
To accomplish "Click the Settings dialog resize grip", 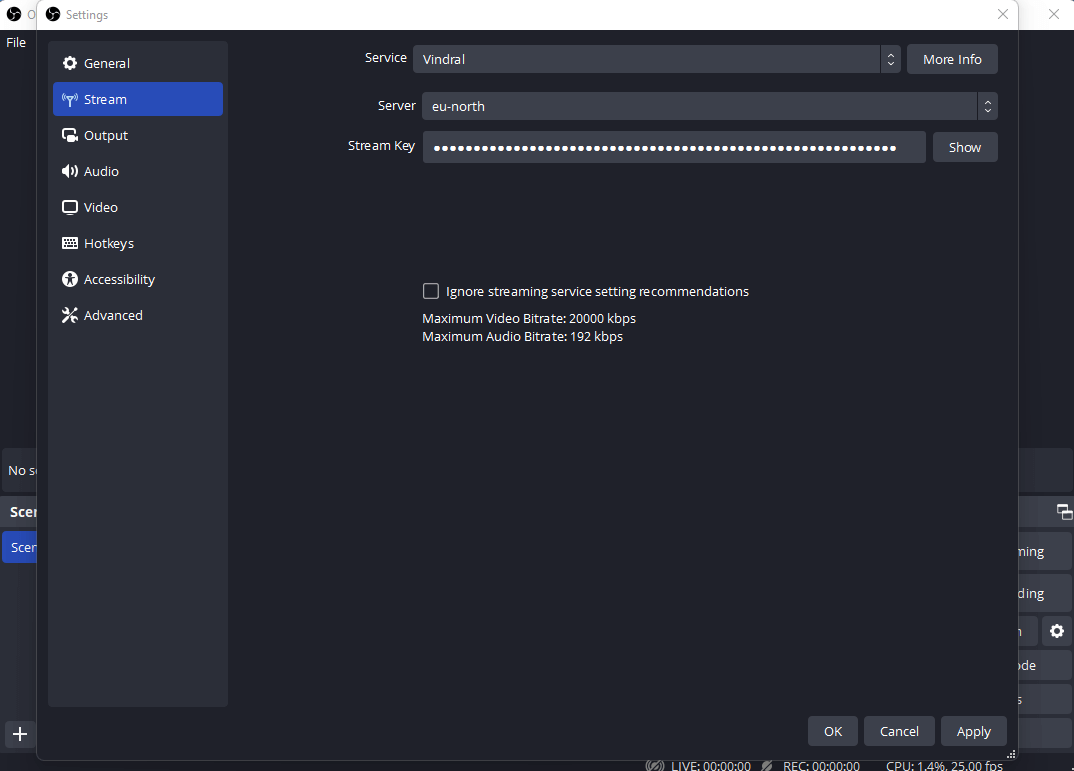I will click(x=1011, y=754).
